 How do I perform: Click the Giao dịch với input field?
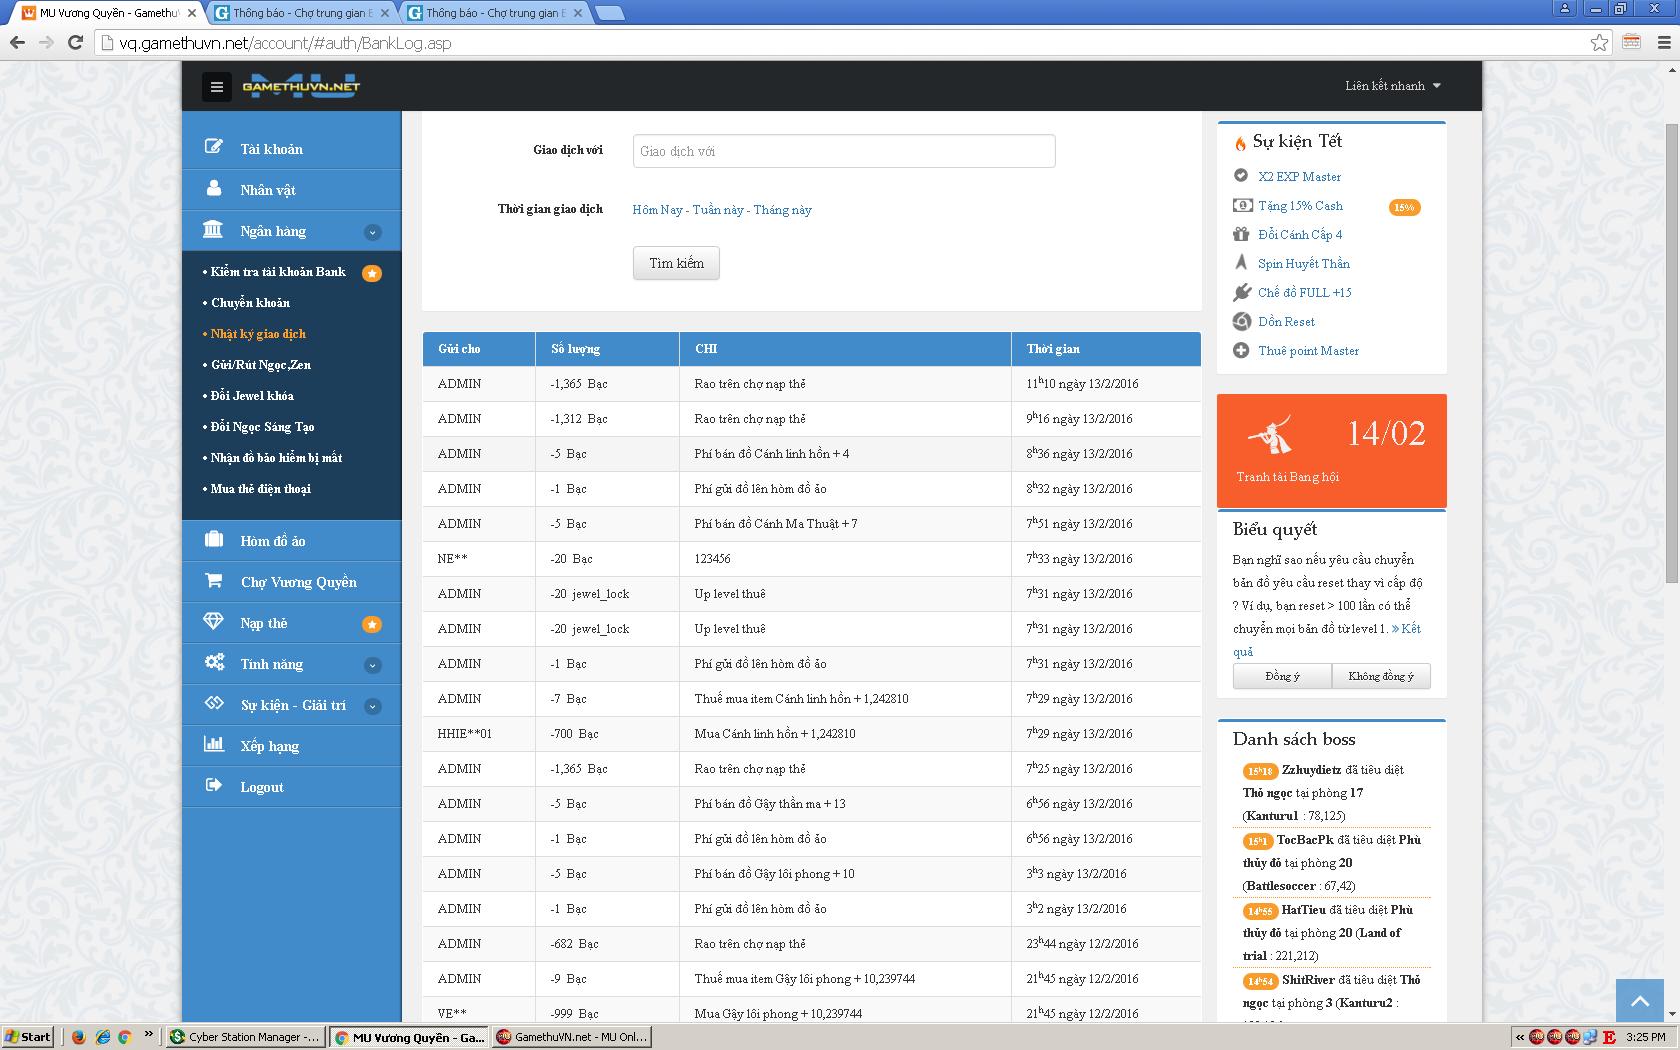point(843,151)
